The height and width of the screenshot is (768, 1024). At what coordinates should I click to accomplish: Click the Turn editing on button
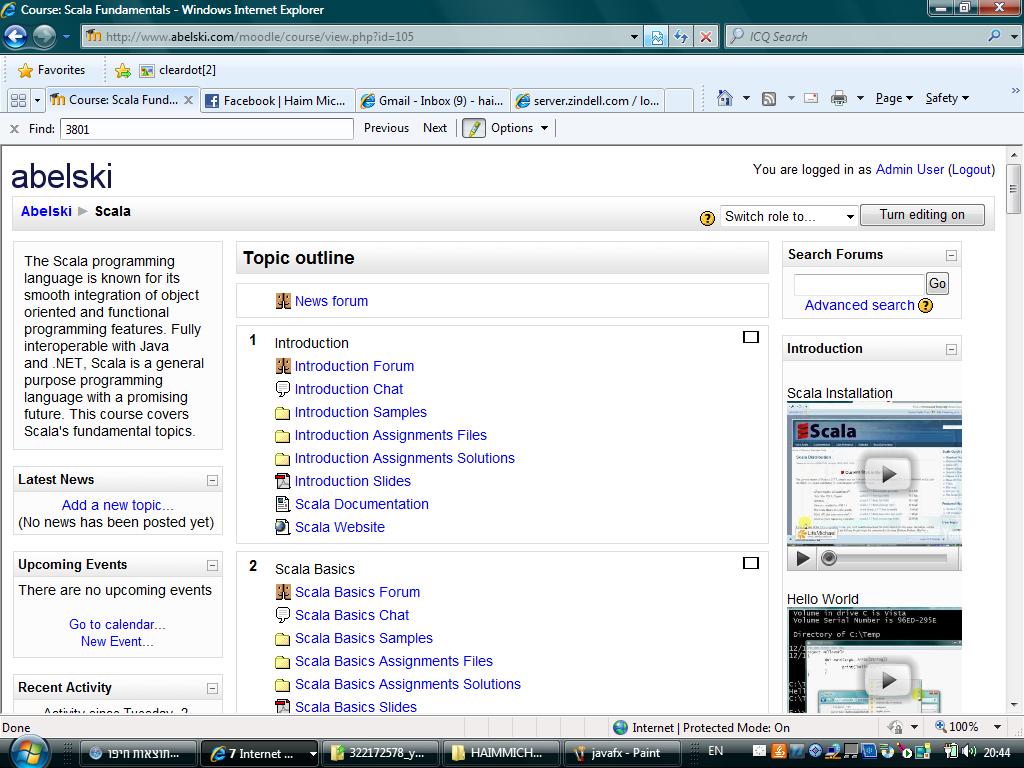click(x=922, y=215)
